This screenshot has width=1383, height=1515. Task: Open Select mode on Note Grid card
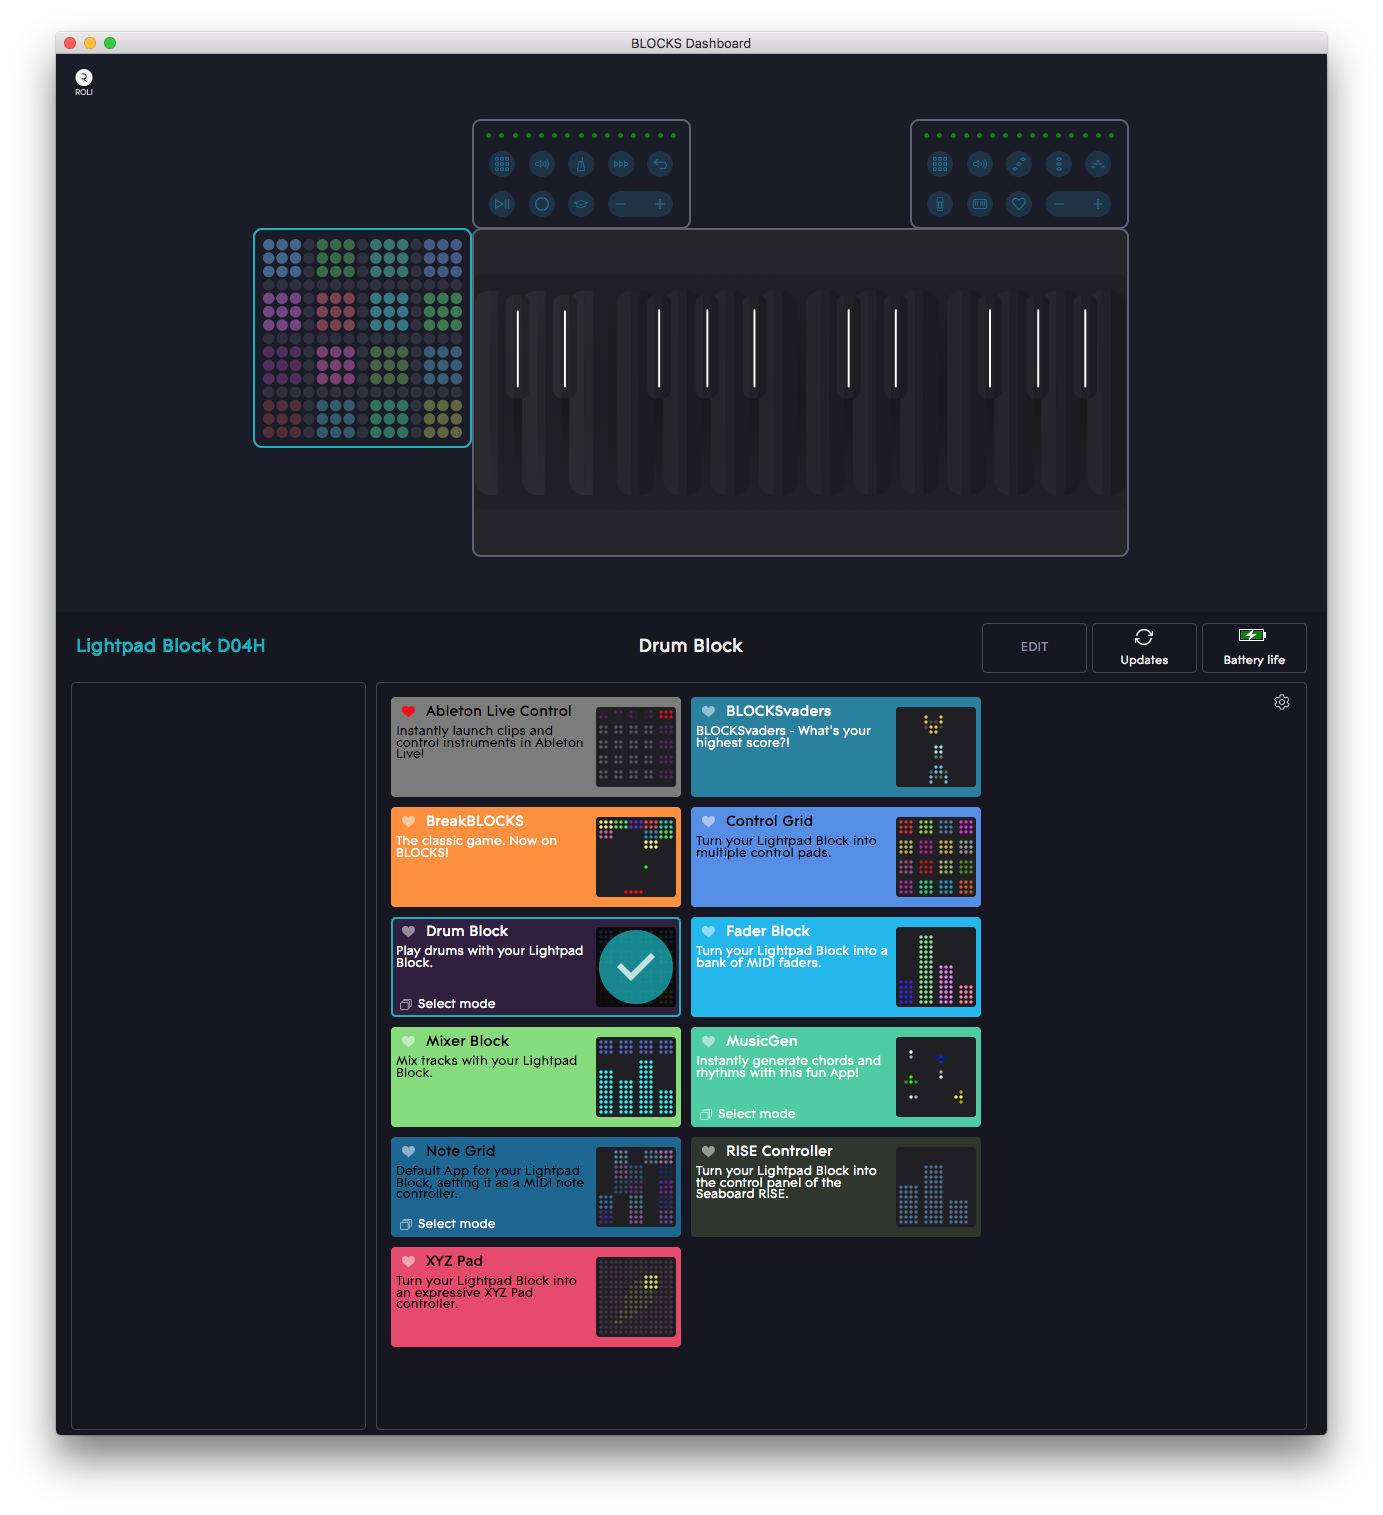tap(447, 1224)
